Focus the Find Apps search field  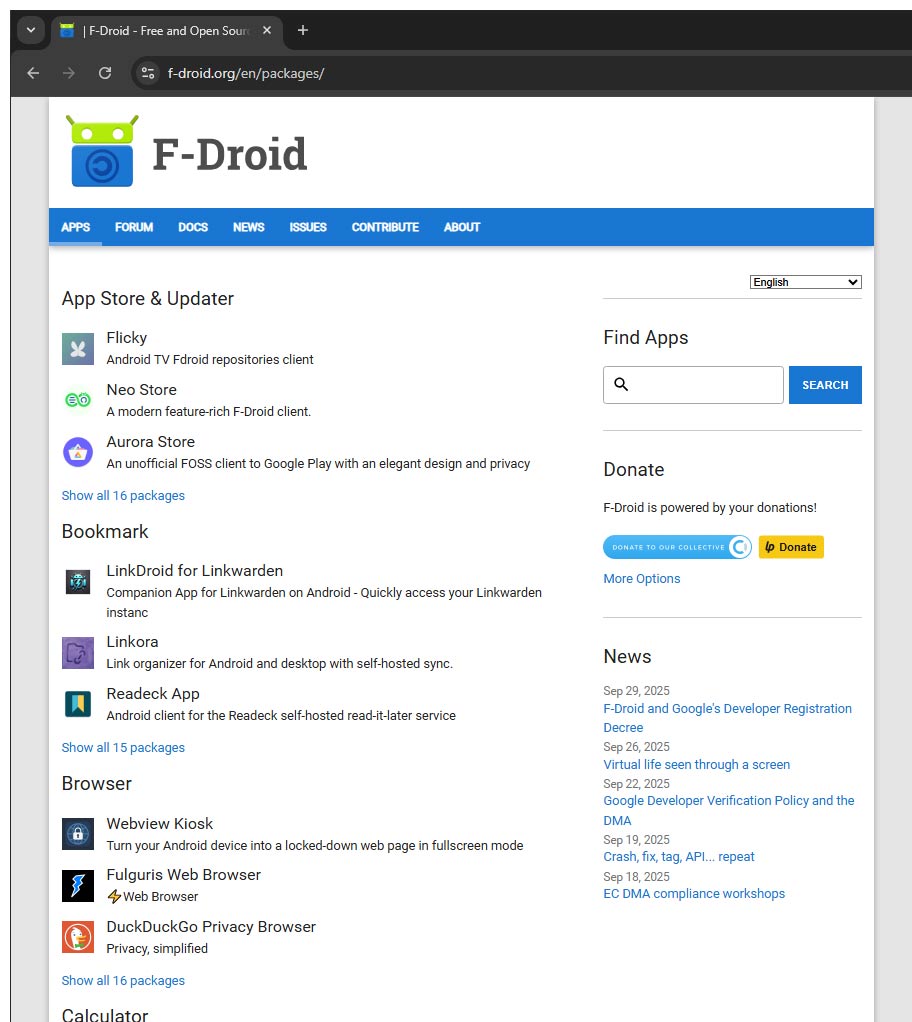coord(694,385)
